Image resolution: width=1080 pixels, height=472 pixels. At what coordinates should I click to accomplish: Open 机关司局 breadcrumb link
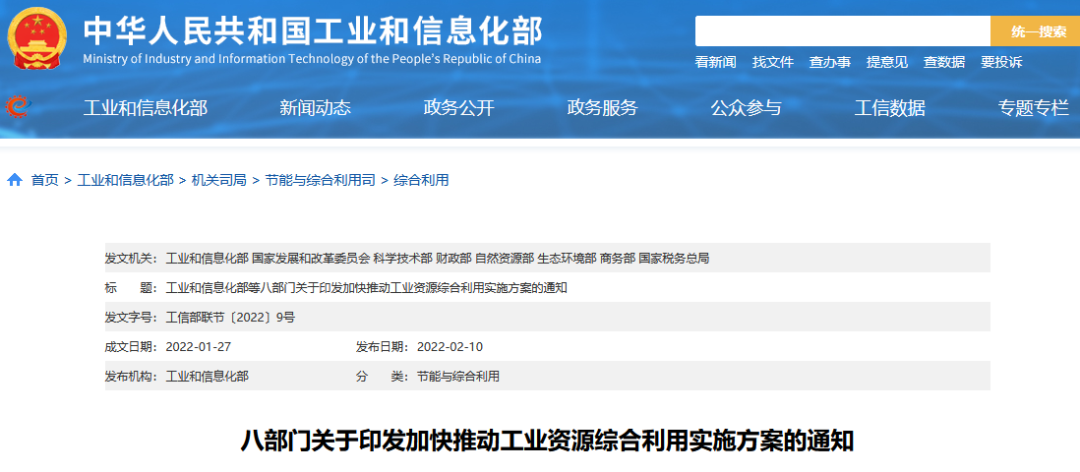[x=219, y=181]
